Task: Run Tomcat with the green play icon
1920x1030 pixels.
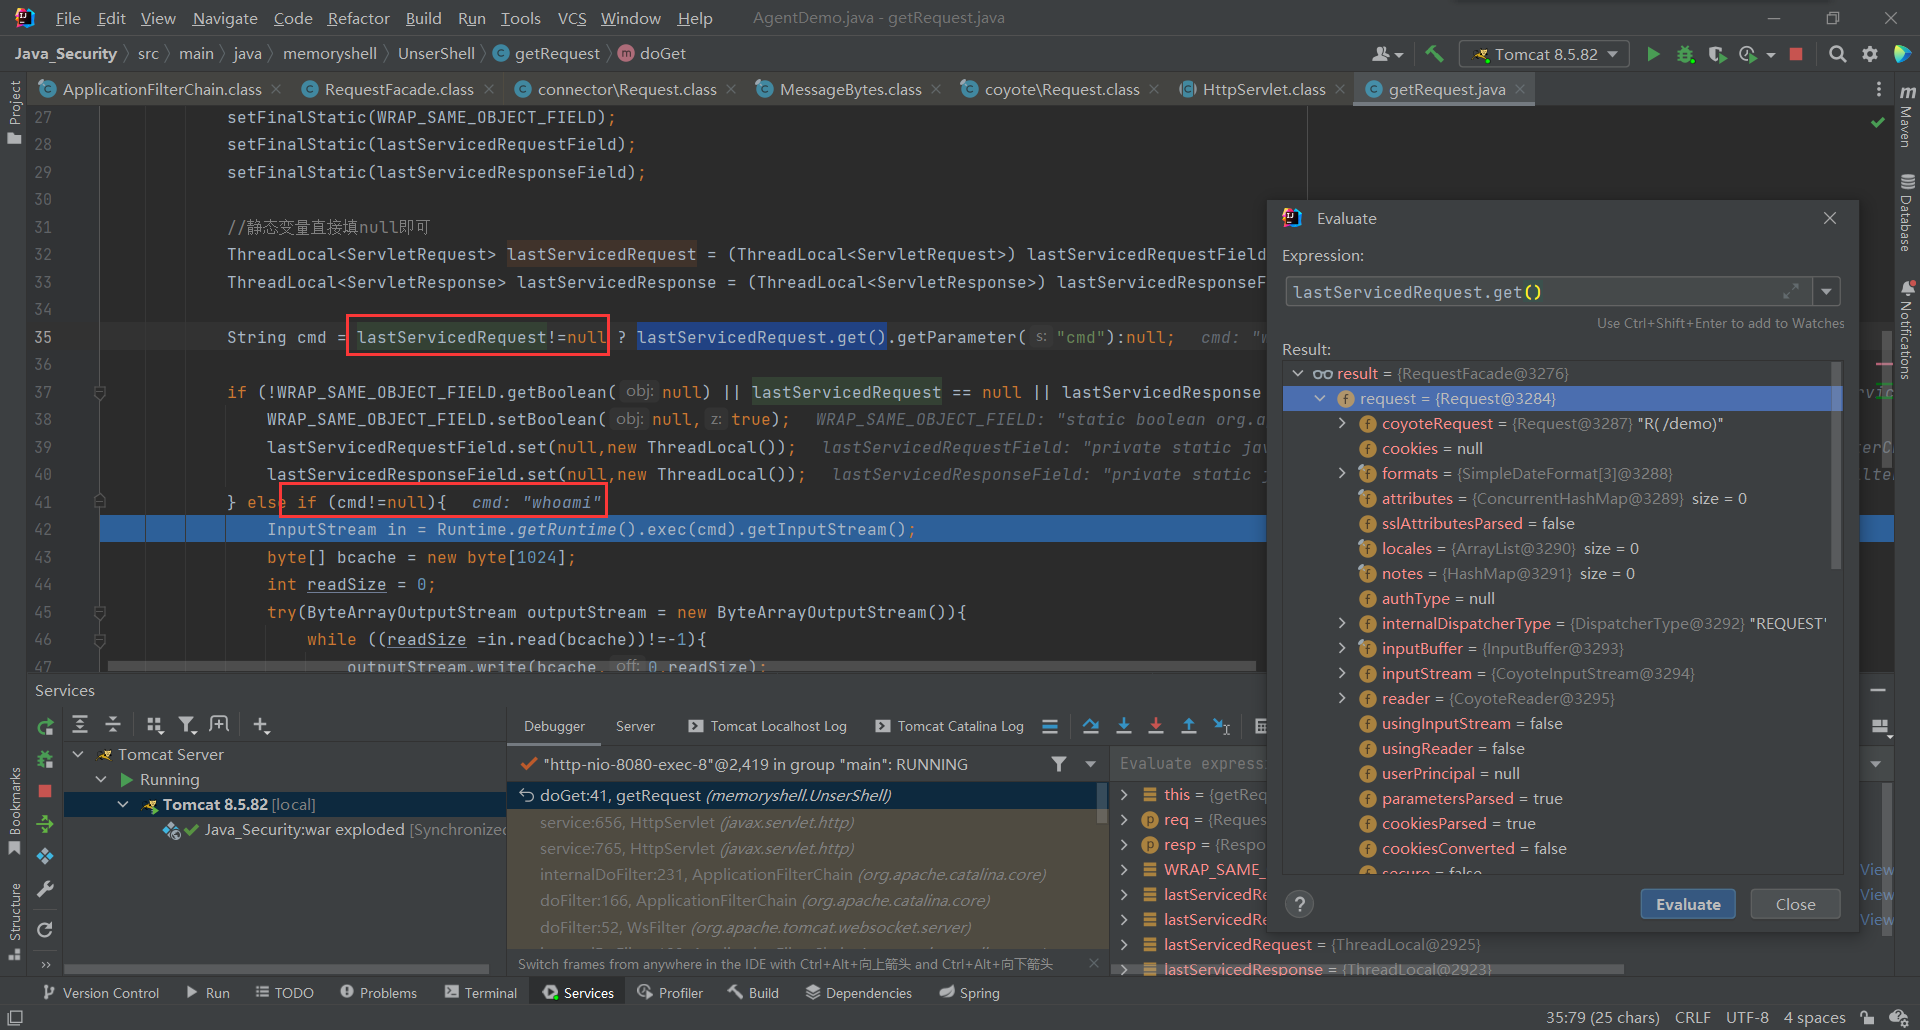Action: coord(1653,54)
